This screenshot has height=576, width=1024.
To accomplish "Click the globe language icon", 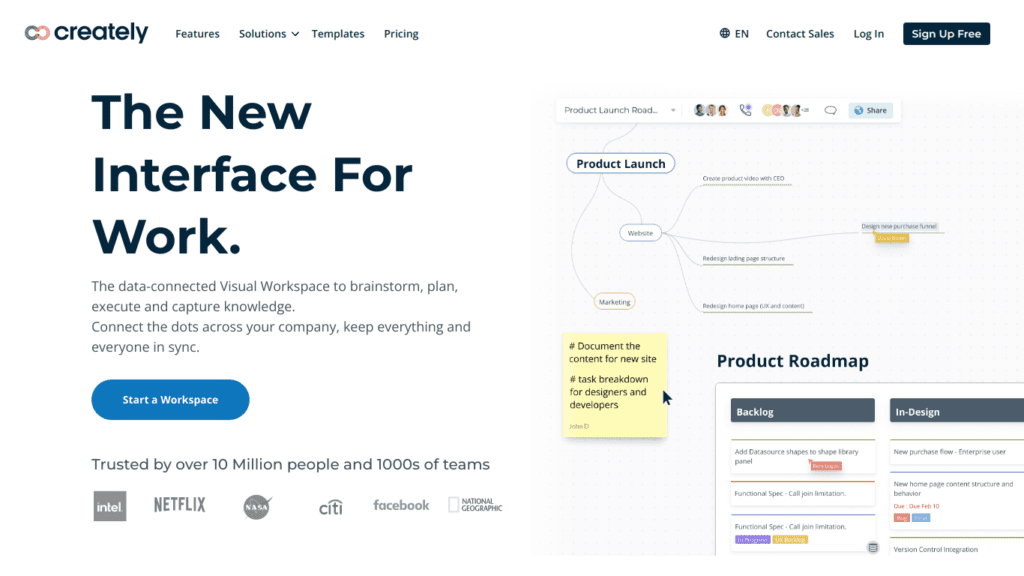I will click(x=725, y=33).
